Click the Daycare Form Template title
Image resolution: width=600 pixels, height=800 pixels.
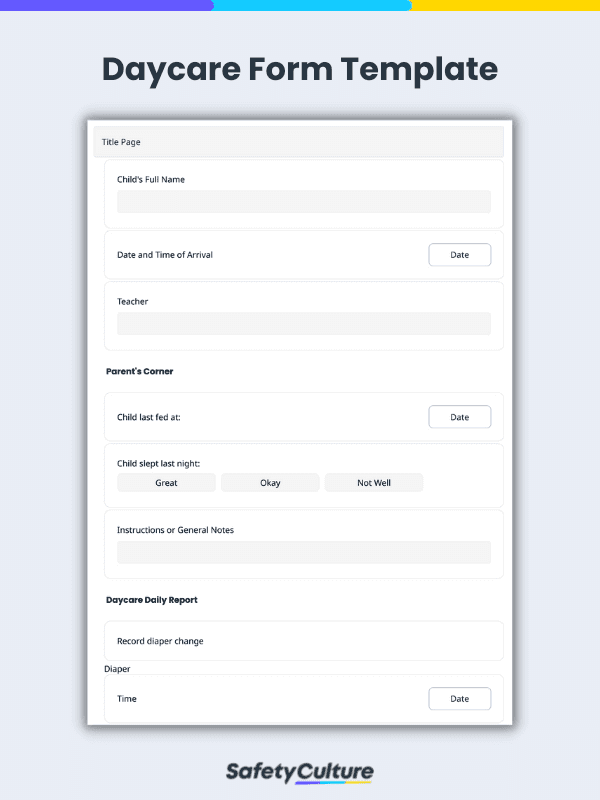300,69
